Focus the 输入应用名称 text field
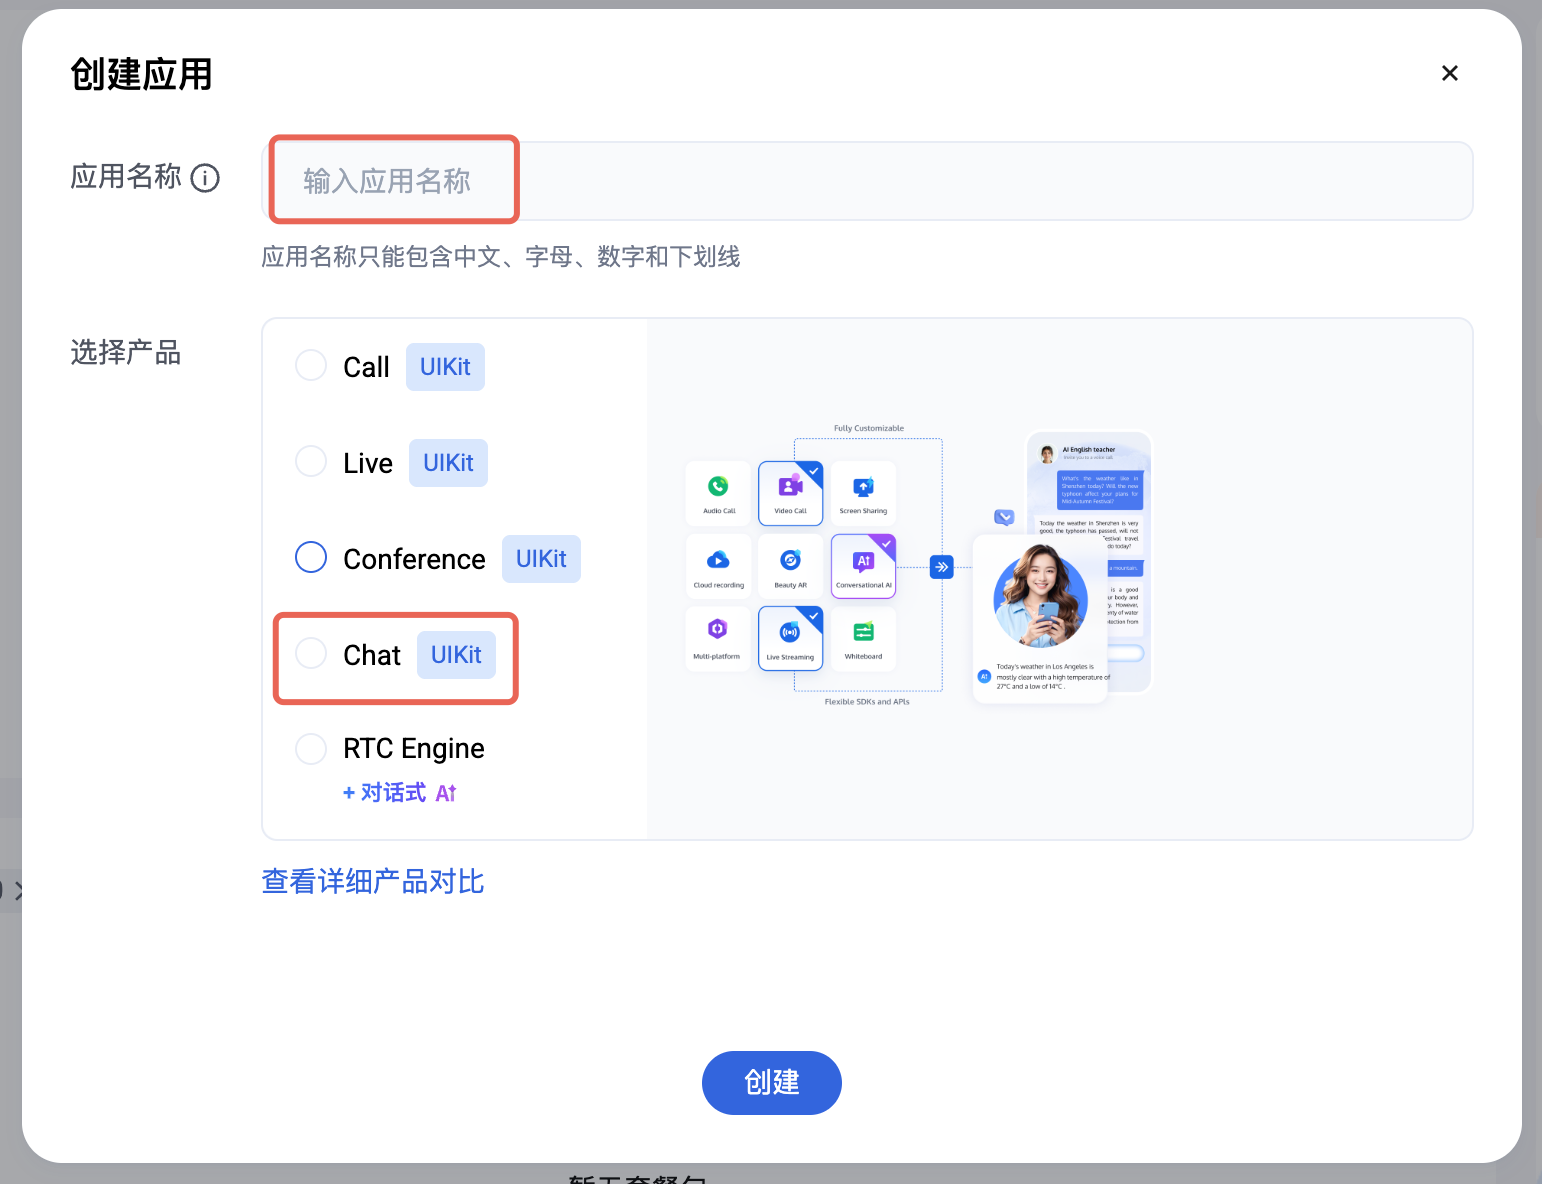The width and height of the screenshot is (1542, 1184). 866,181
